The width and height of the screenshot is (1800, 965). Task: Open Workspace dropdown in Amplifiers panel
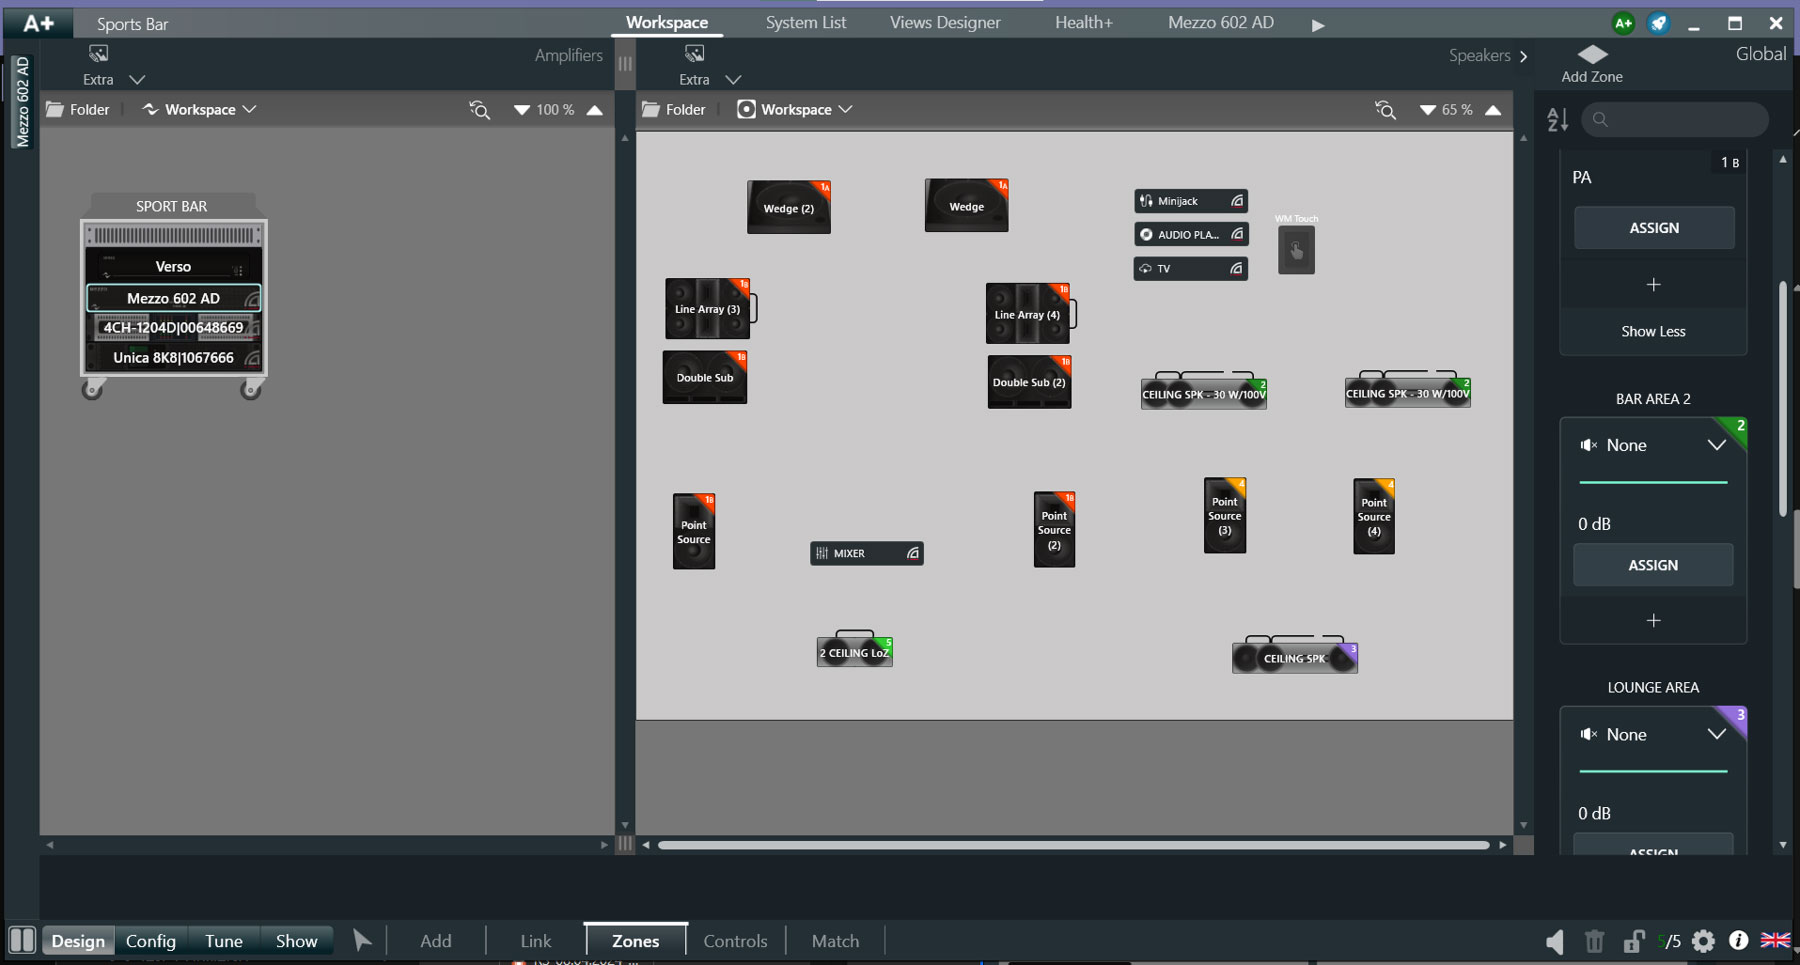[200, 110]
